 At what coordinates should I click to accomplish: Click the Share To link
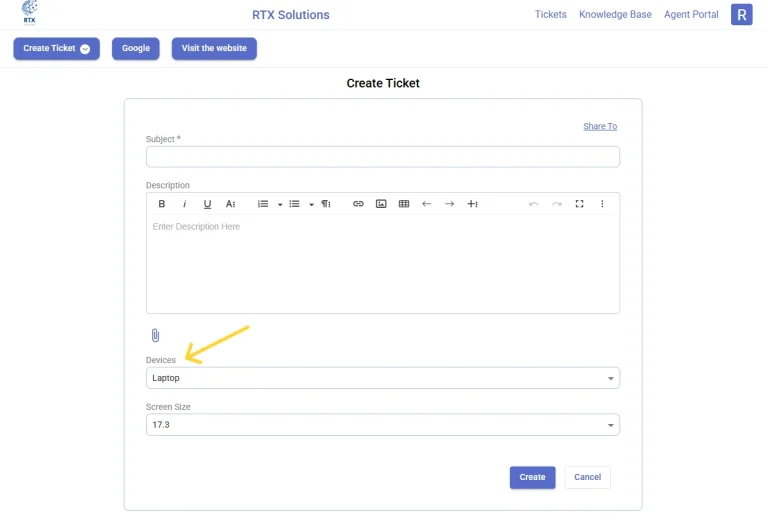point(600,126)
